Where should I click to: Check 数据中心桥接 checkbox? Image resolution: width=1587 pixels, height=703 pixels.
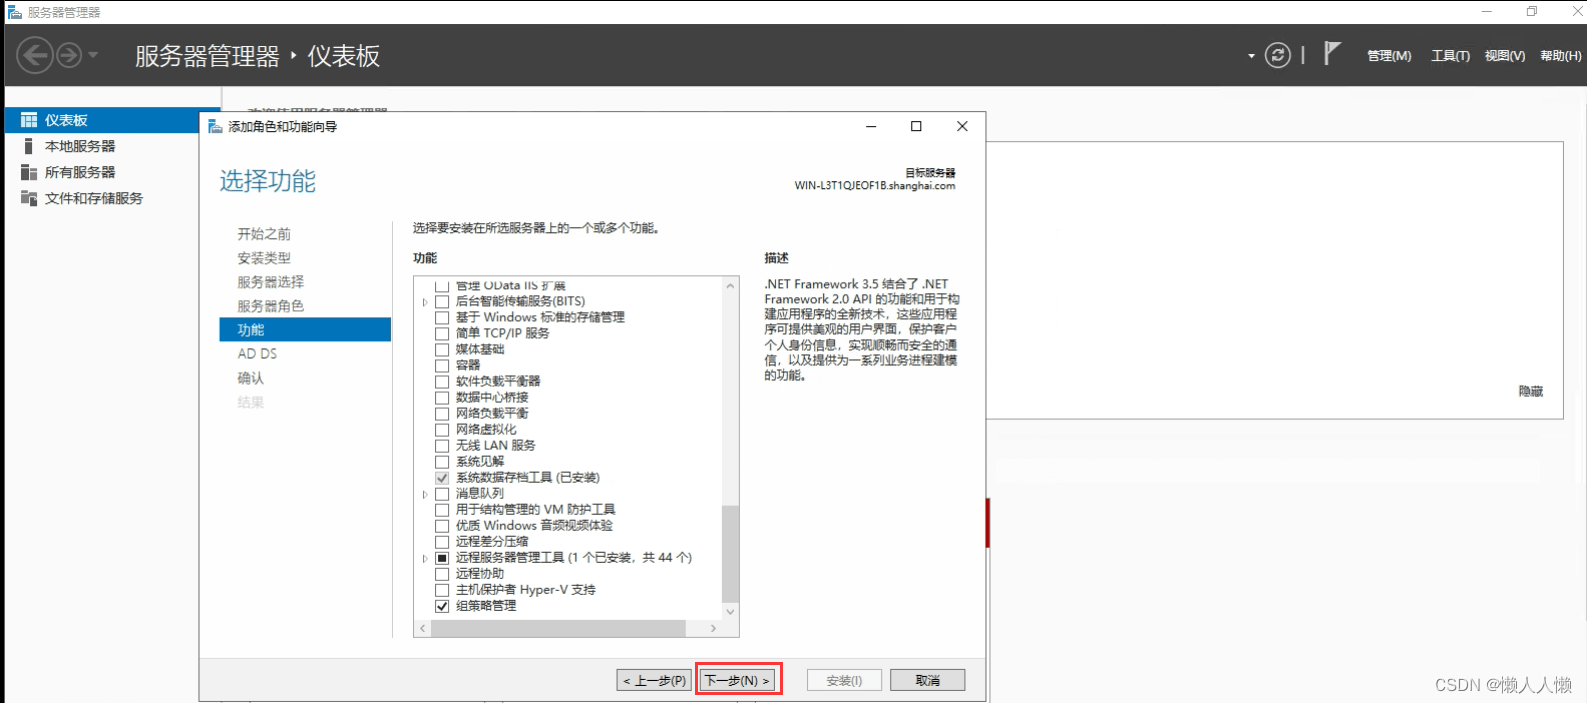coord(442,397)
